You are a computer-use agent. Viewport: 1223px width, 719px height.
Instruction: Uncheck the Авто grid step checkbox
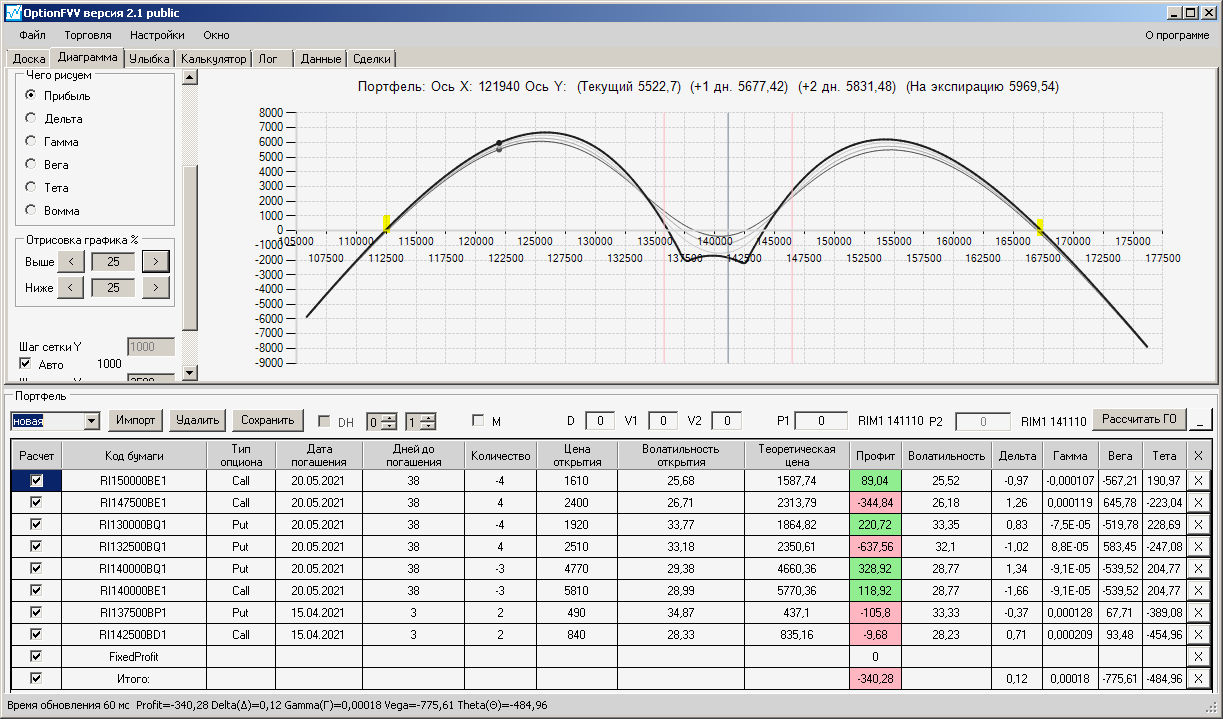[x=26, y=365]
